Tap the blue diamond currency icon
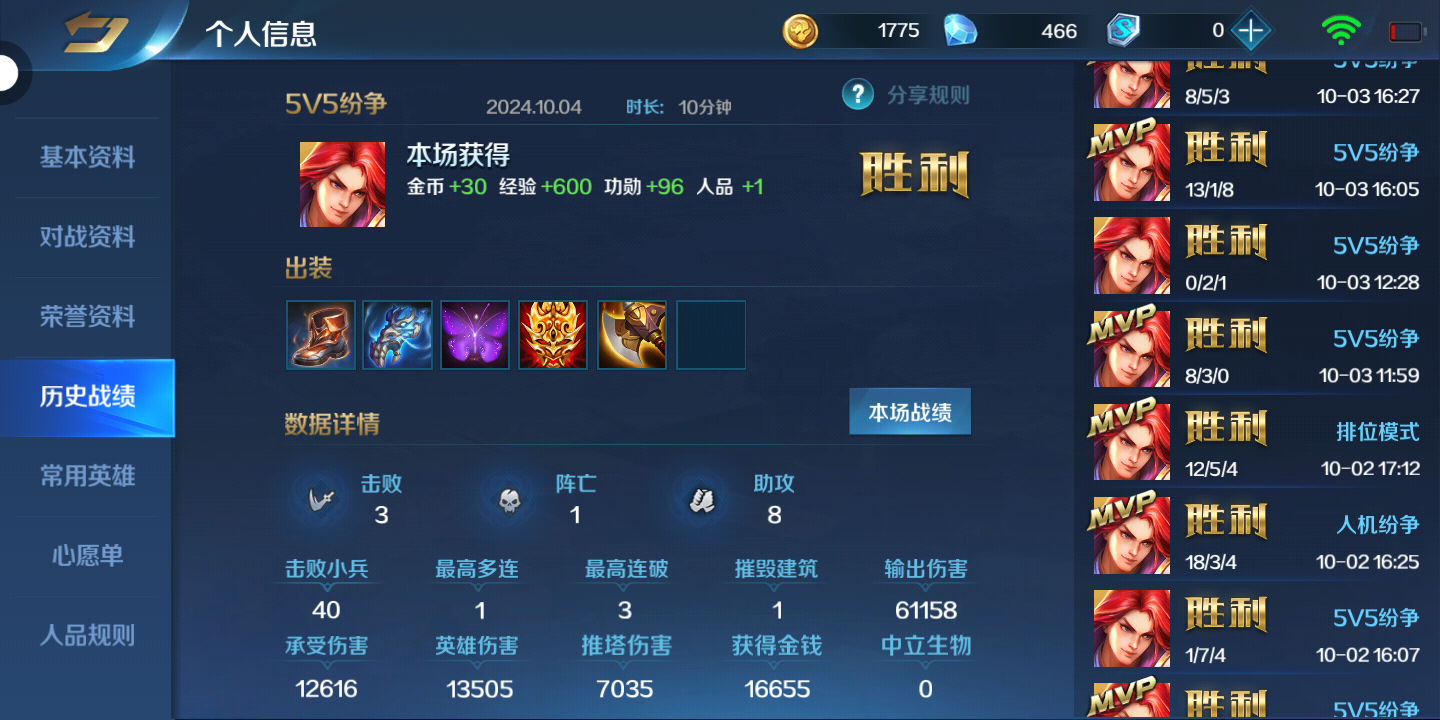1440x720 pixels. point(960,31)
